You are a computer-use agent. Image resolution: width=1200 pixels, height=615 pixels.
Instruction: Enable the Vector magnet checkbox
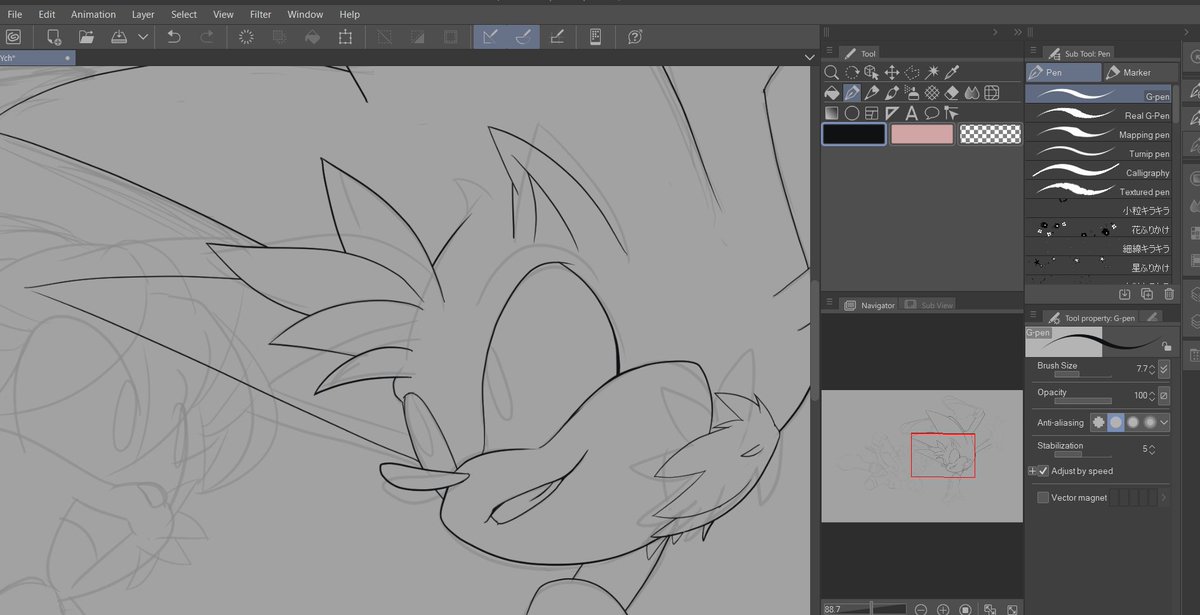pos(1043,497)
